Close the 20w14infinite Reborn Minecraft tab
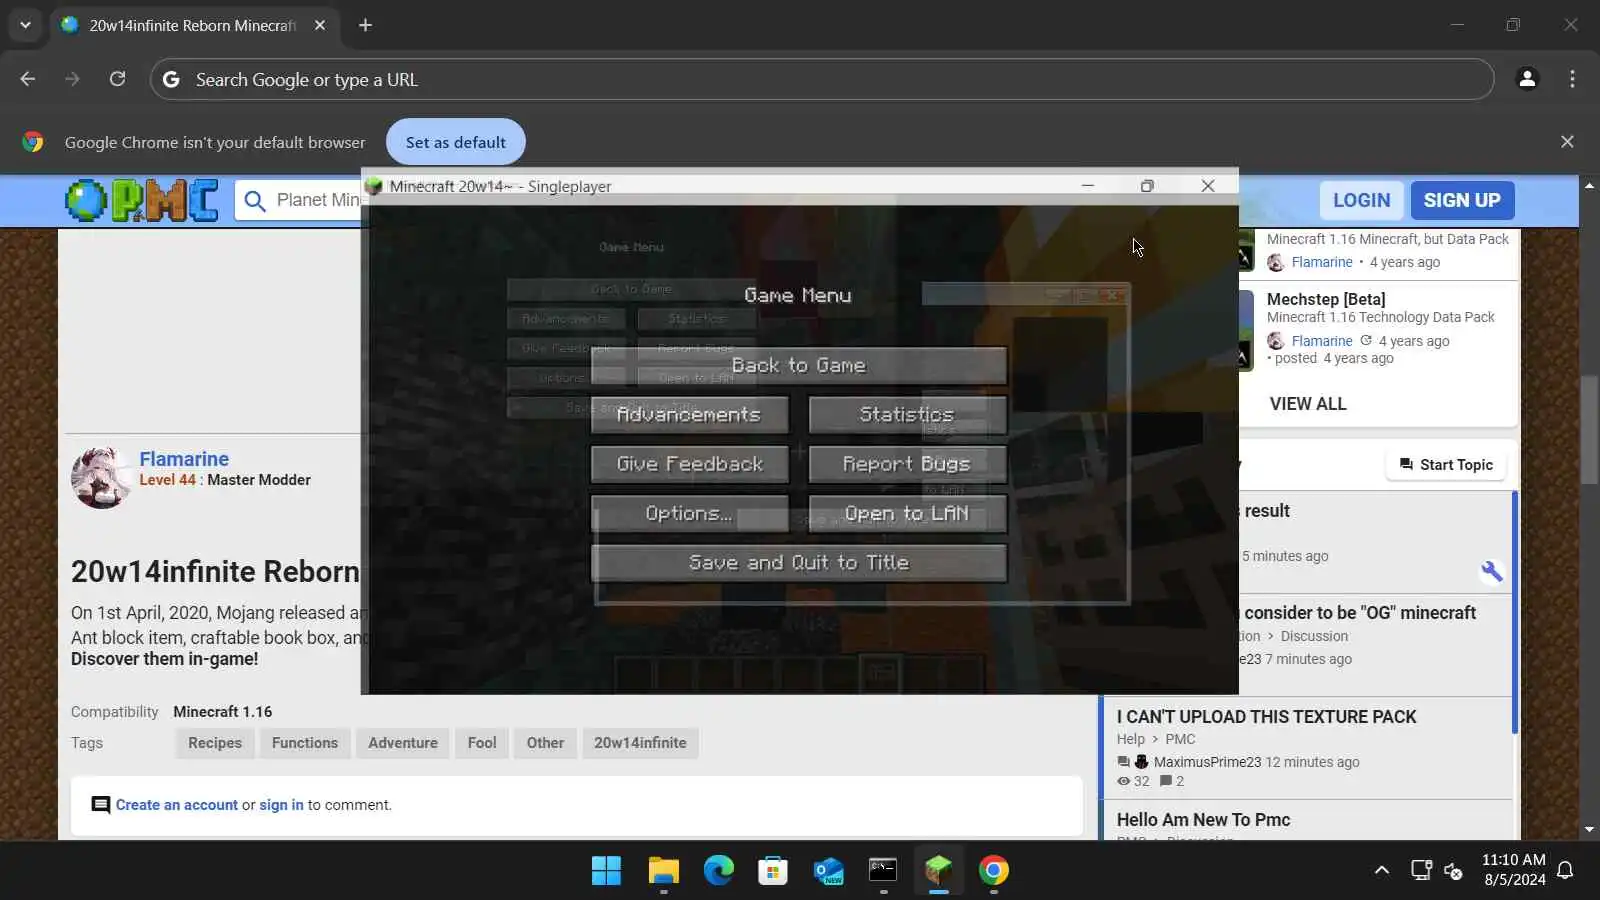The image size is (1600, 900). (x=320, y=25)
